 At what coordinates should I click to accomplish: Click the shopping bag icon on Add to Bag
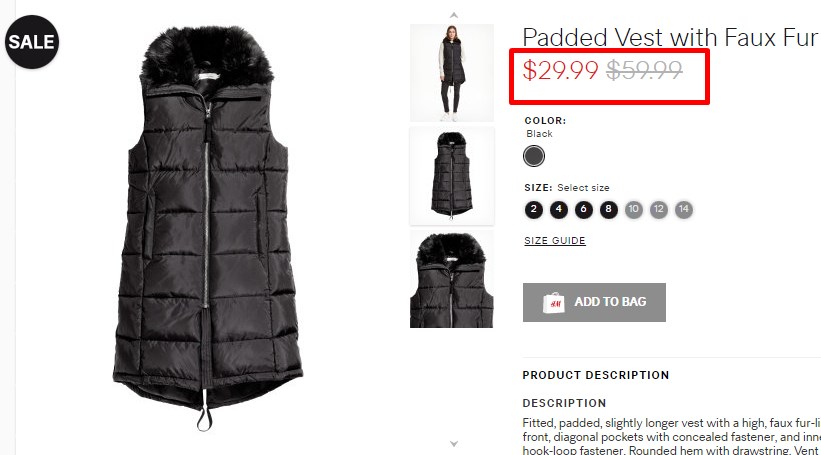(x=553, y=302)
